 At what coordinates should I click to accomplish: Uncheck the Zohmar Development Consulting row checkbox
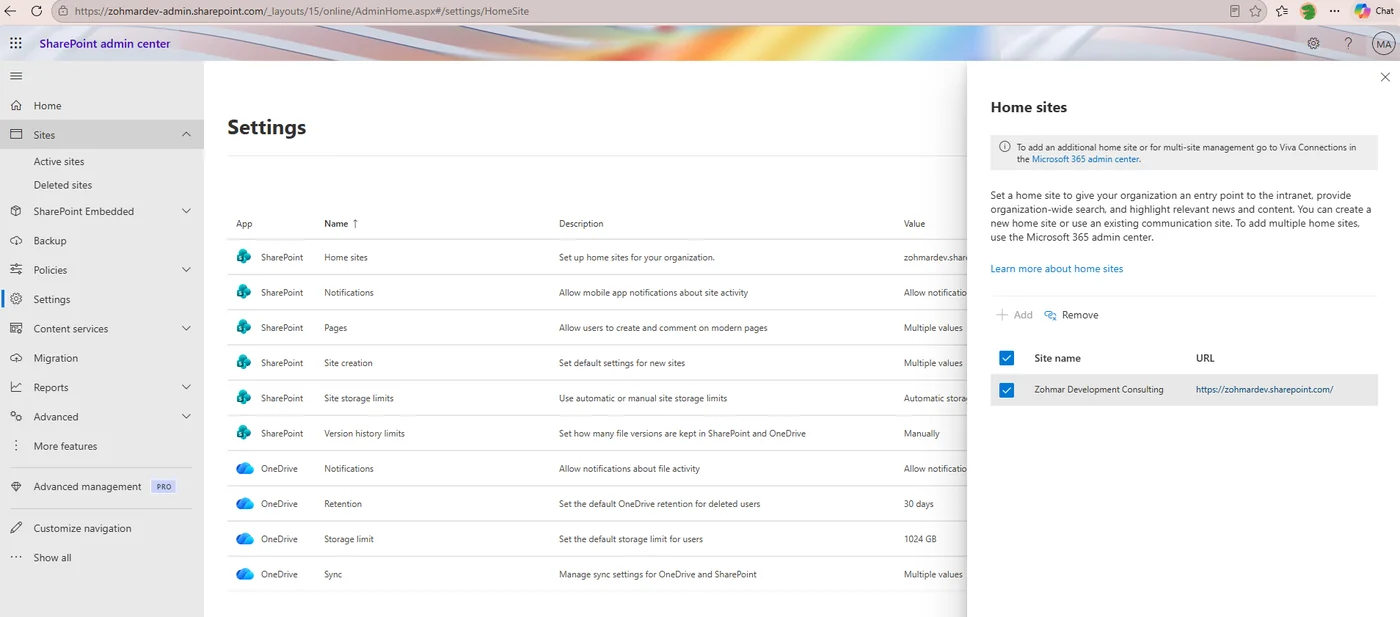pos(1007,390)
